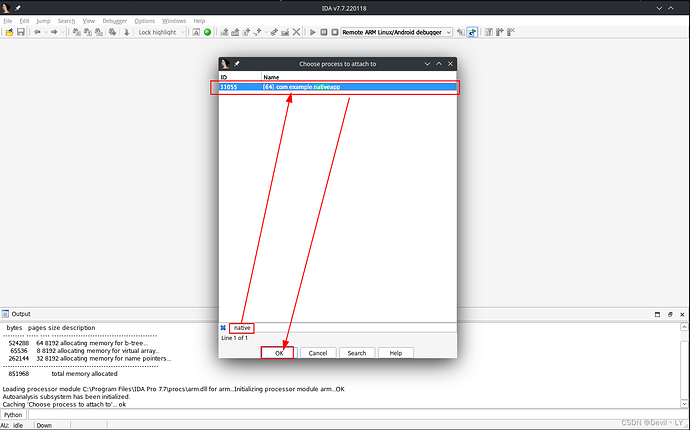Screen dimensions: 690x430
Task: Confirm attach with the OK button
Action: point(279,353)
